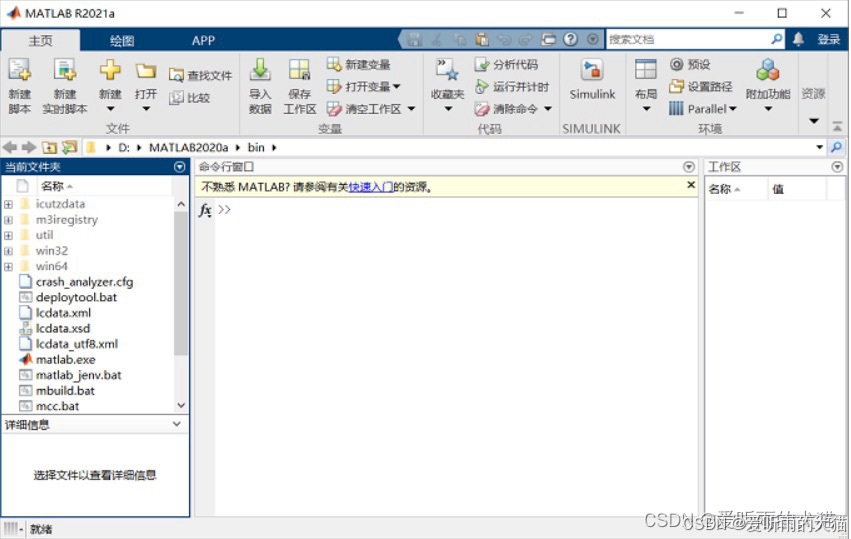Open the 工作区 panel actions menu

click(x=837, y=167)
